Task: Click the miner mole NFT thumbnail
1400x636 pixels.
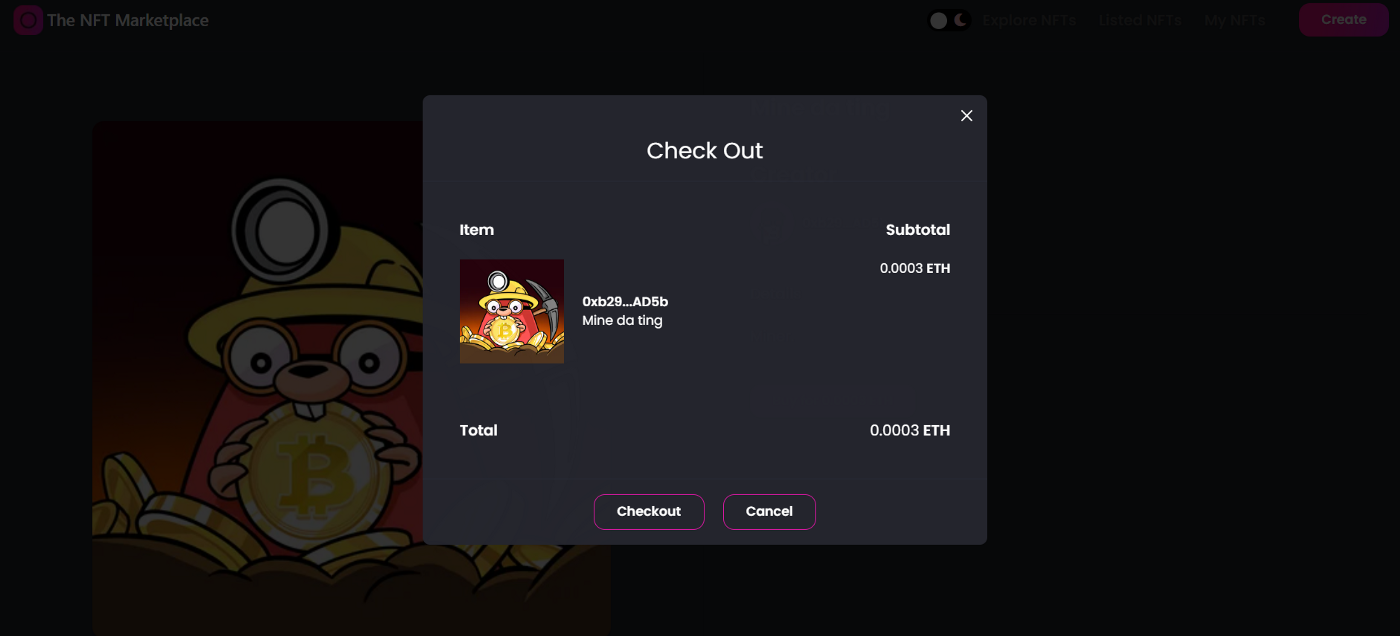Action: (512, 312)
